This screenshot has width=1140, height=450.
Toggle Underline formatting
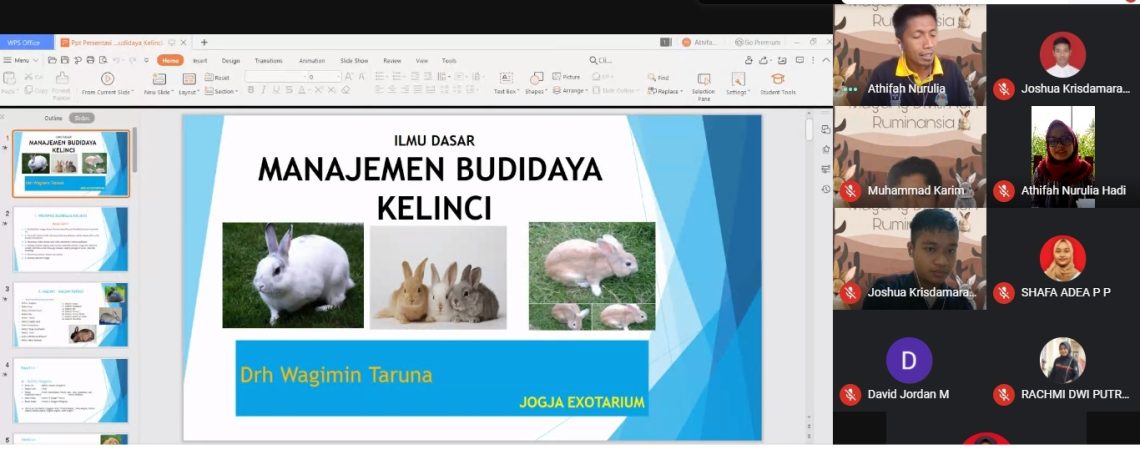point(276,90)
